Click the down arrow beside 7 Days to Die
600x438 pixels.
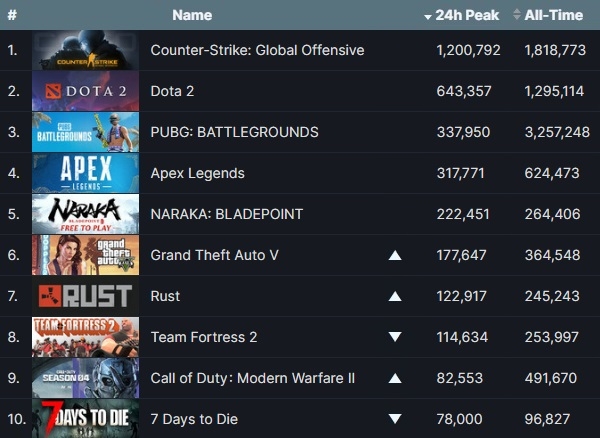(x=395, y=419)
